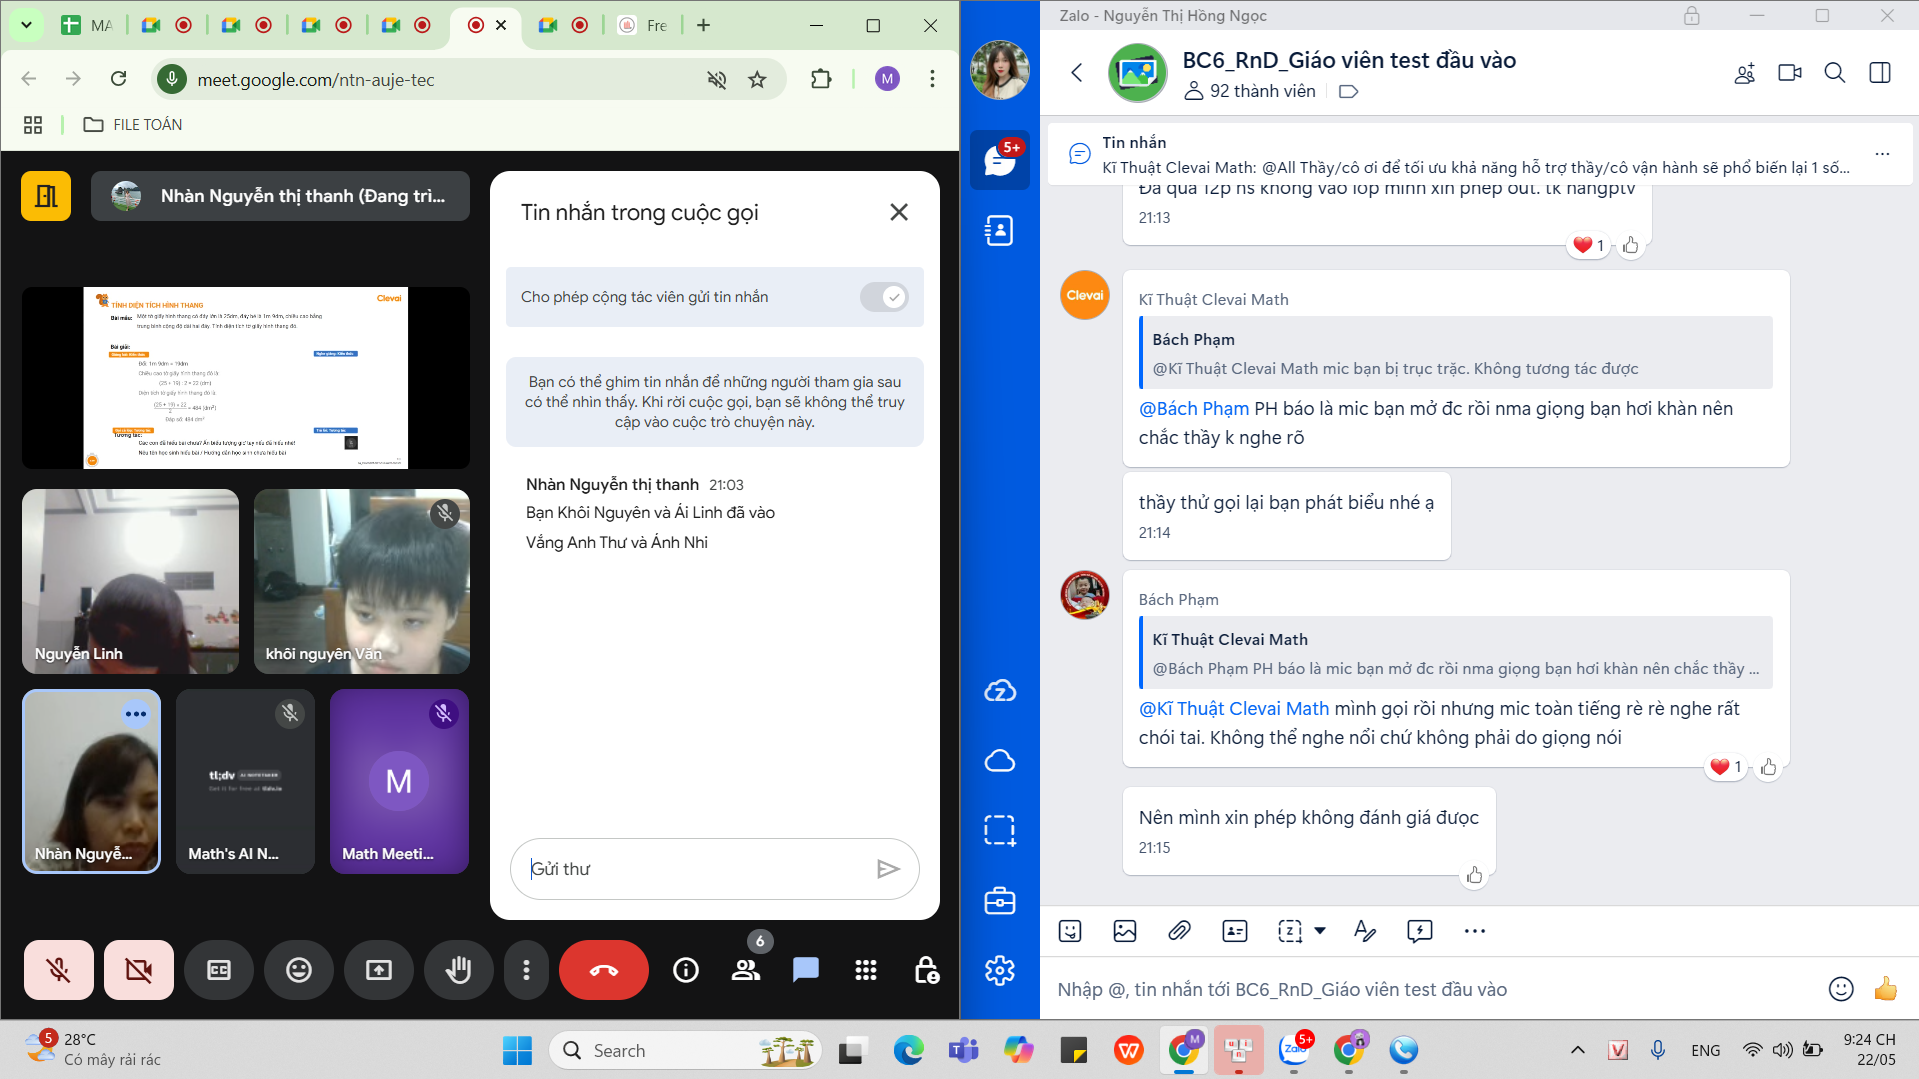The width and height of the screenshot is (1919, 1079).
Task: Leave the call with the red hang-up button
Action: 604,969
